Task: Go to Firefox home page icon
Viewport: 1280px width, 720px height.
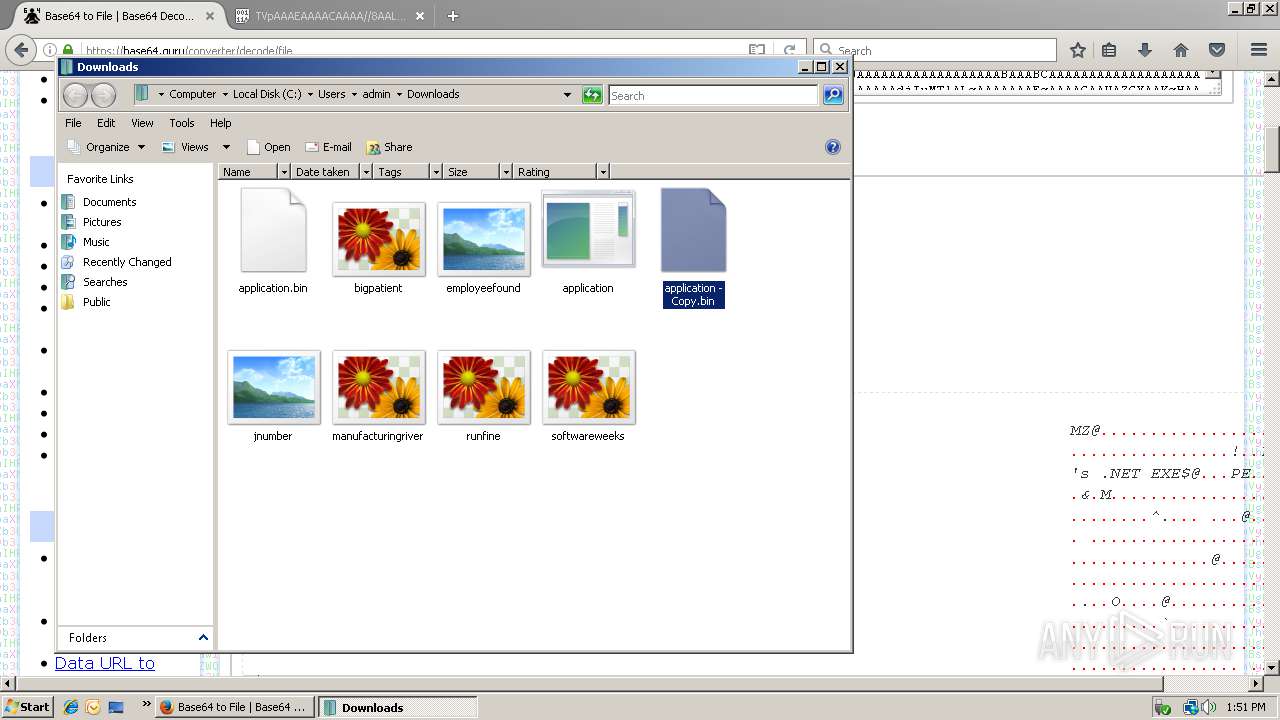Action: coord(1181,50)
